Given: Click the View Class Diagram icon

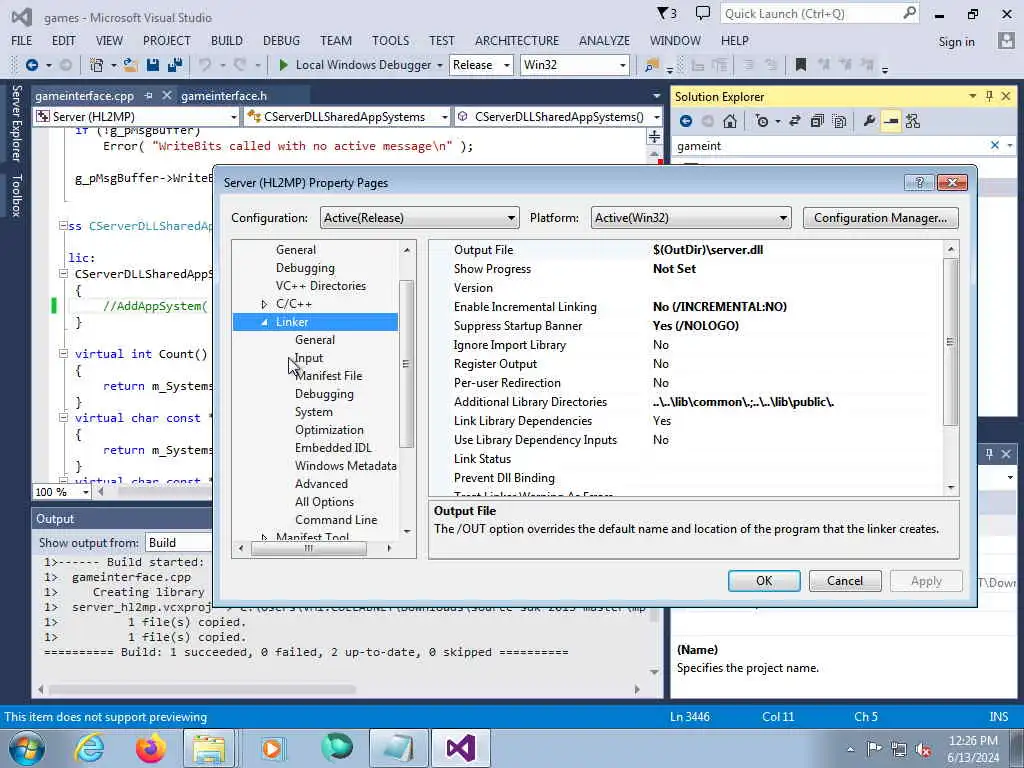Looking at the screenshot, I should click(913, 121).
